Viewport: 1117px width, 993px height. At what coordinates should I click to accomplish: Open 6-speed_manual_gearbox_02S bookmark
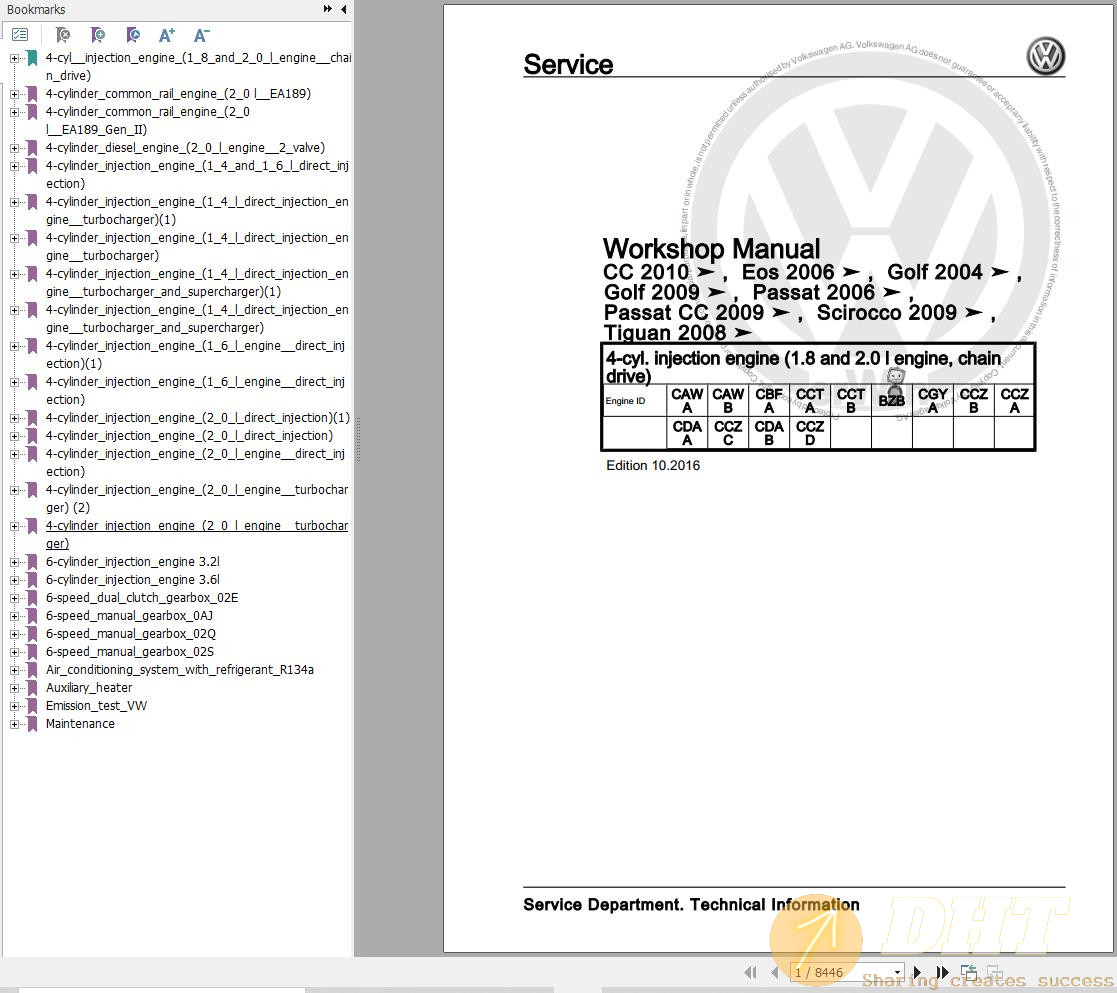tap(130, 651)
